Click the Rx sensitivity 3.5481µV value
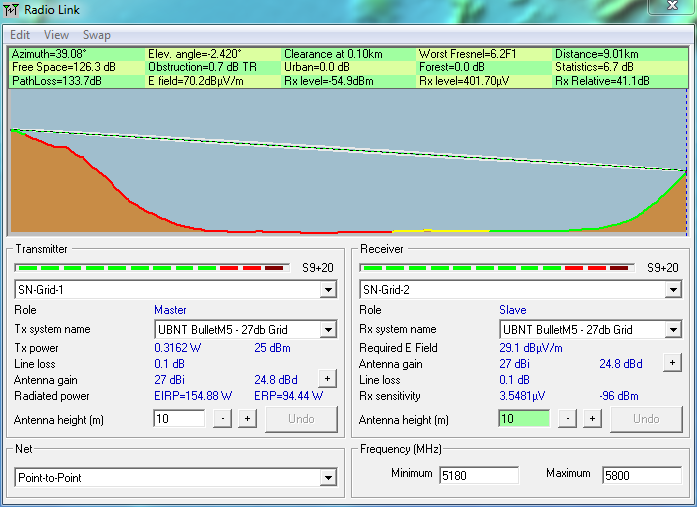This screenshot has width=697, height=507. click(x=522, y=395)
